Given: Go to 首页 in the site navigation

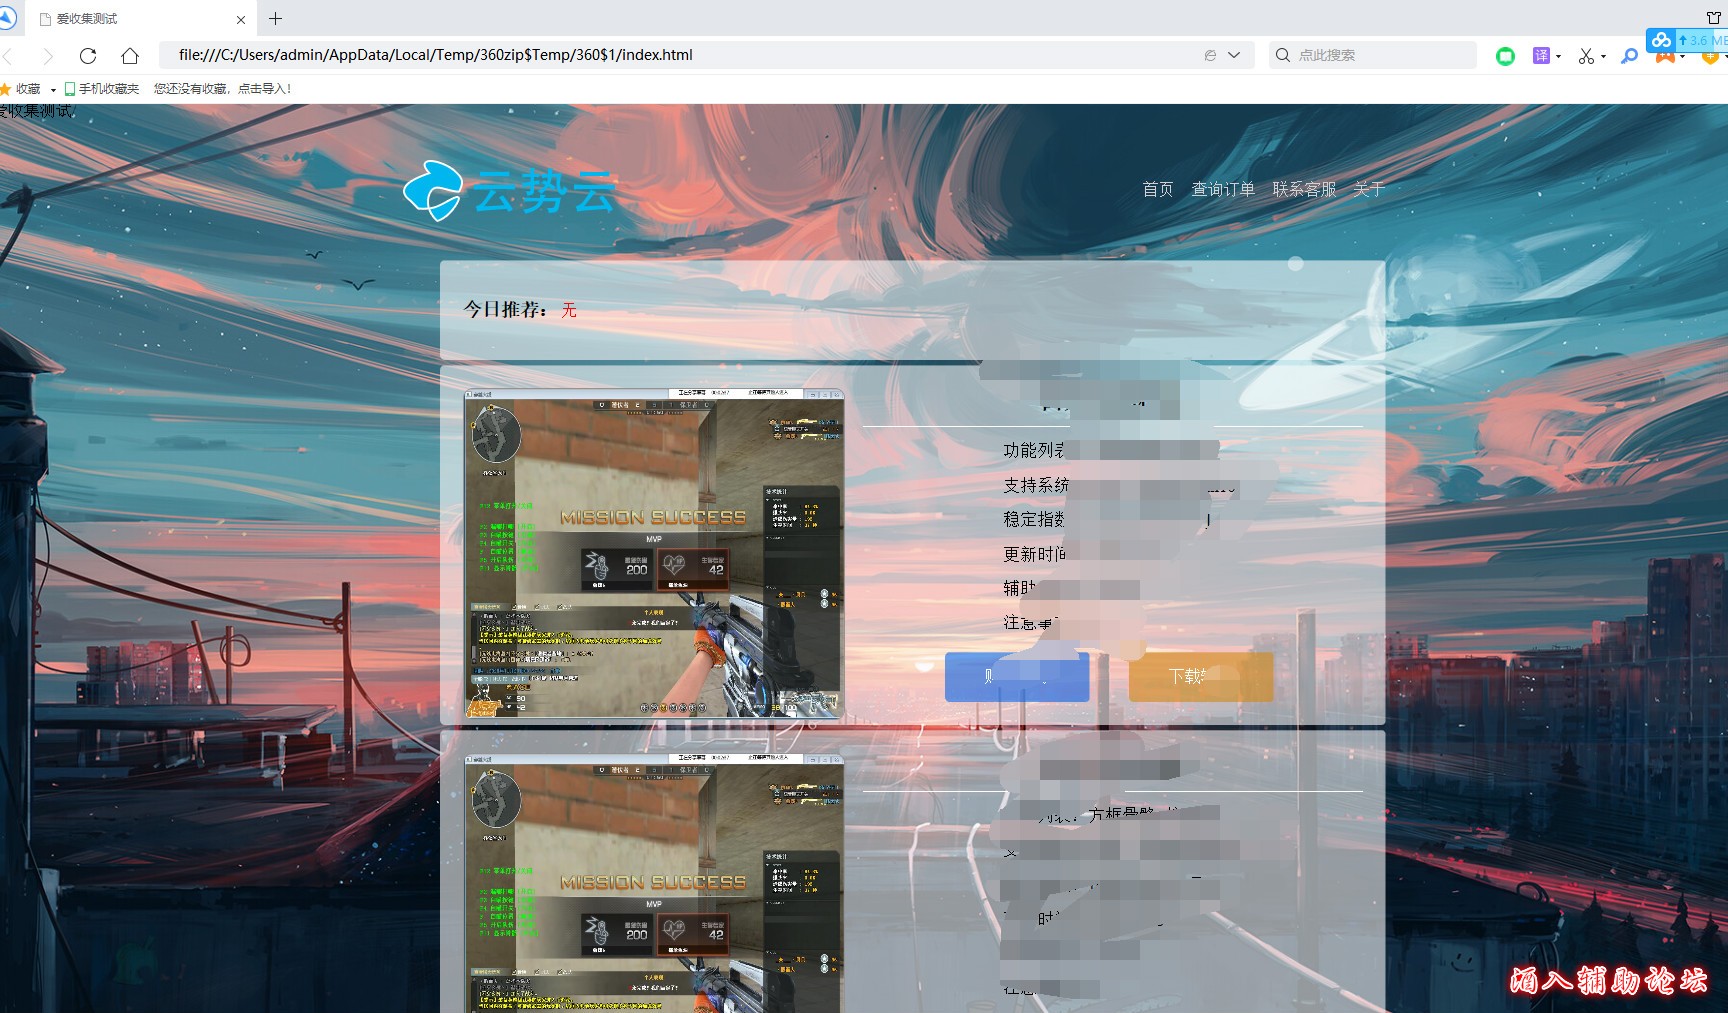Looking at the screenshot, I should click(1157, 189).
